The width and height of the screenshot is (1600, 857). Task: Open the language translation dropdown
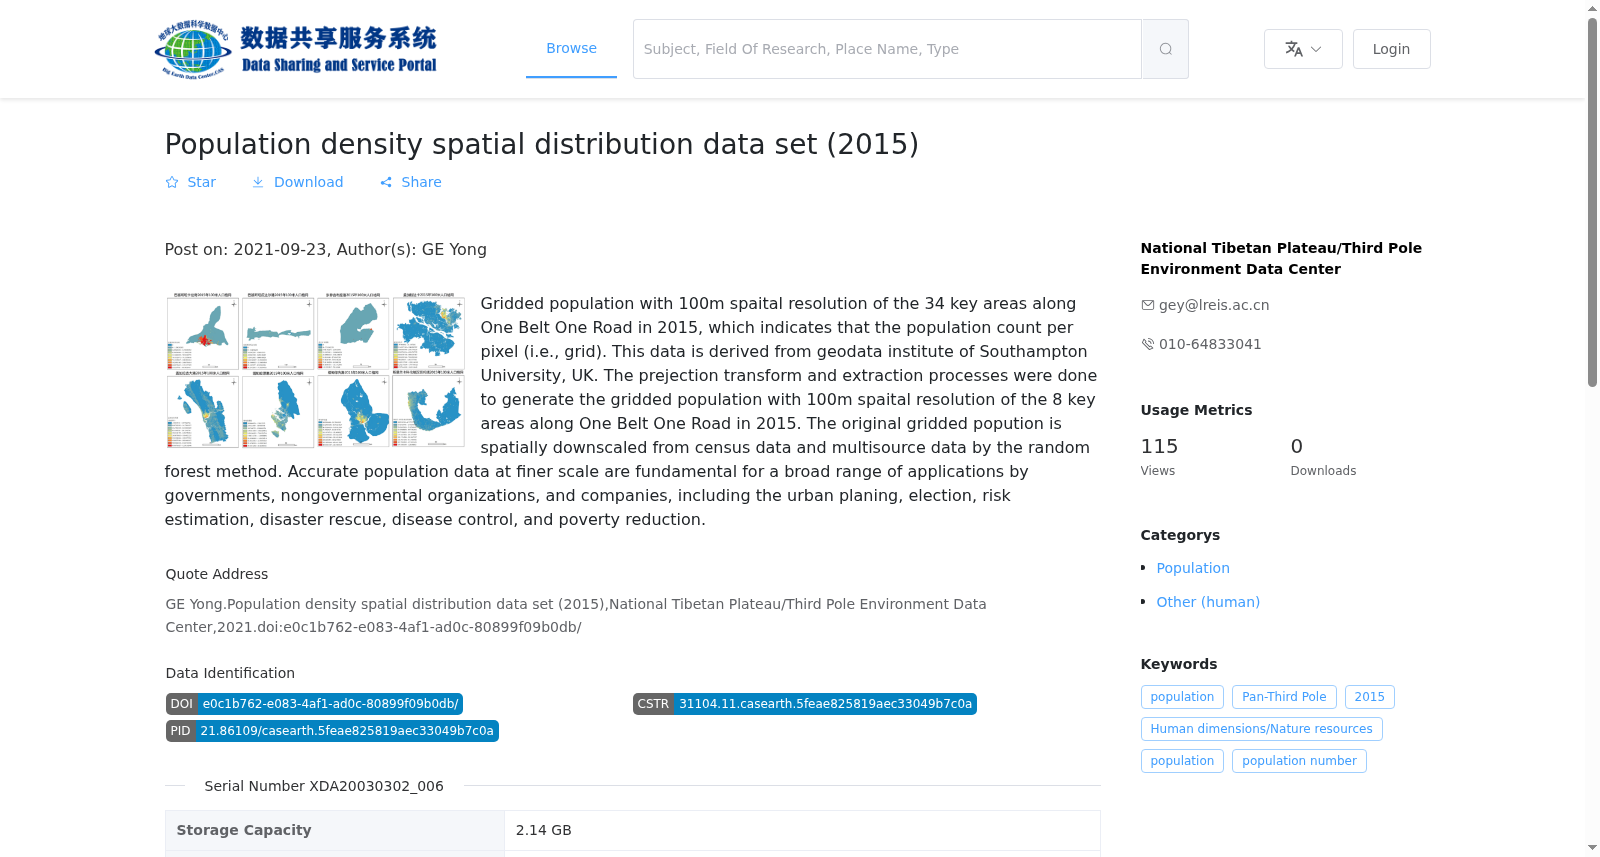tap(1303, 49)
